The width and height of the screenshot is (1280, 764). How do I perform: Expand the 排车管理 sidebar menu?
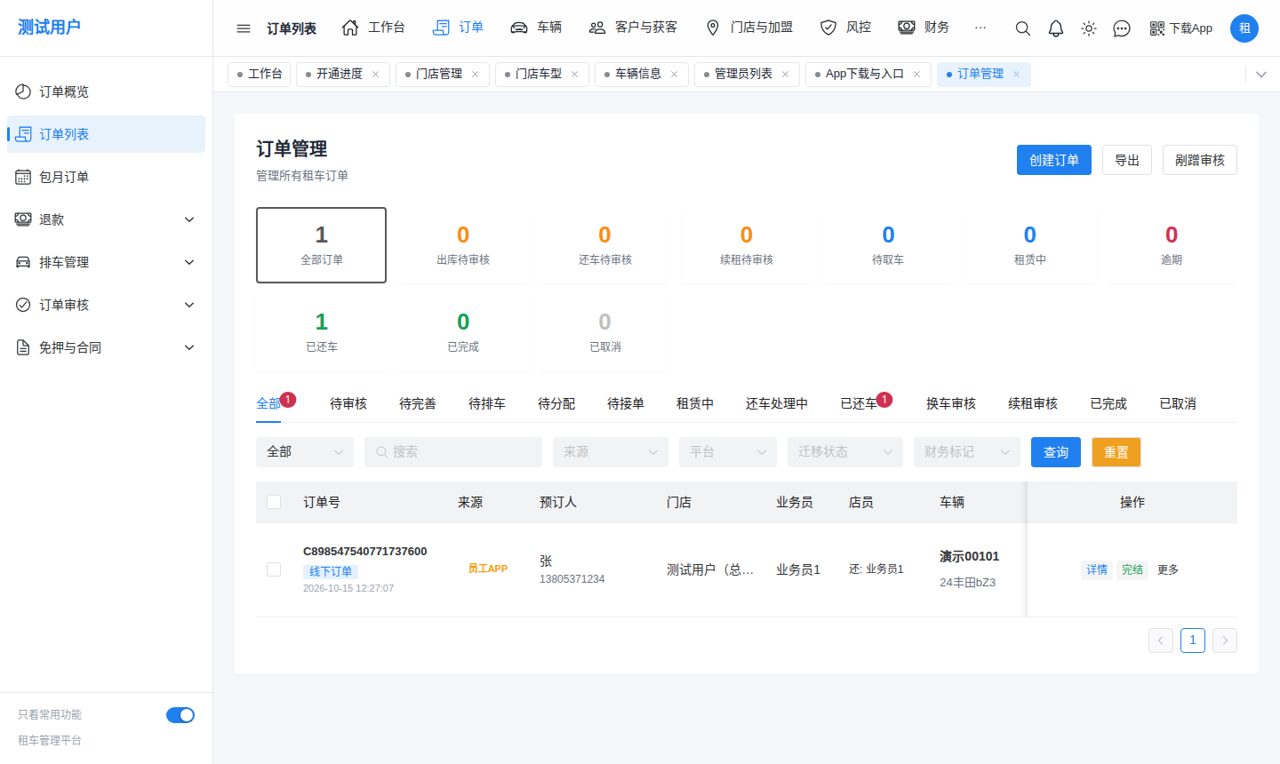(106, 262)
